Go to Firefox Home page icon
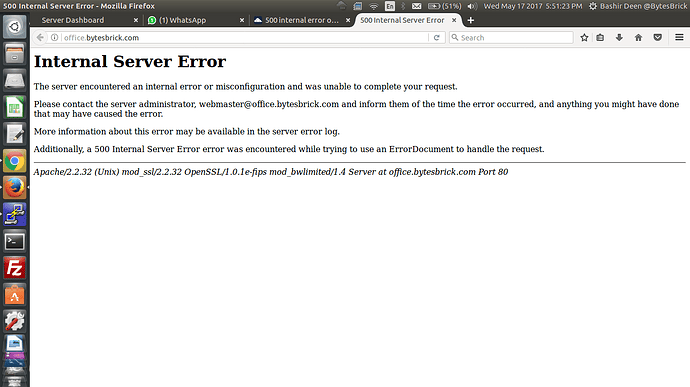This screenshot has width=690, height=387. pyautogui.click(x=639, y=38)
